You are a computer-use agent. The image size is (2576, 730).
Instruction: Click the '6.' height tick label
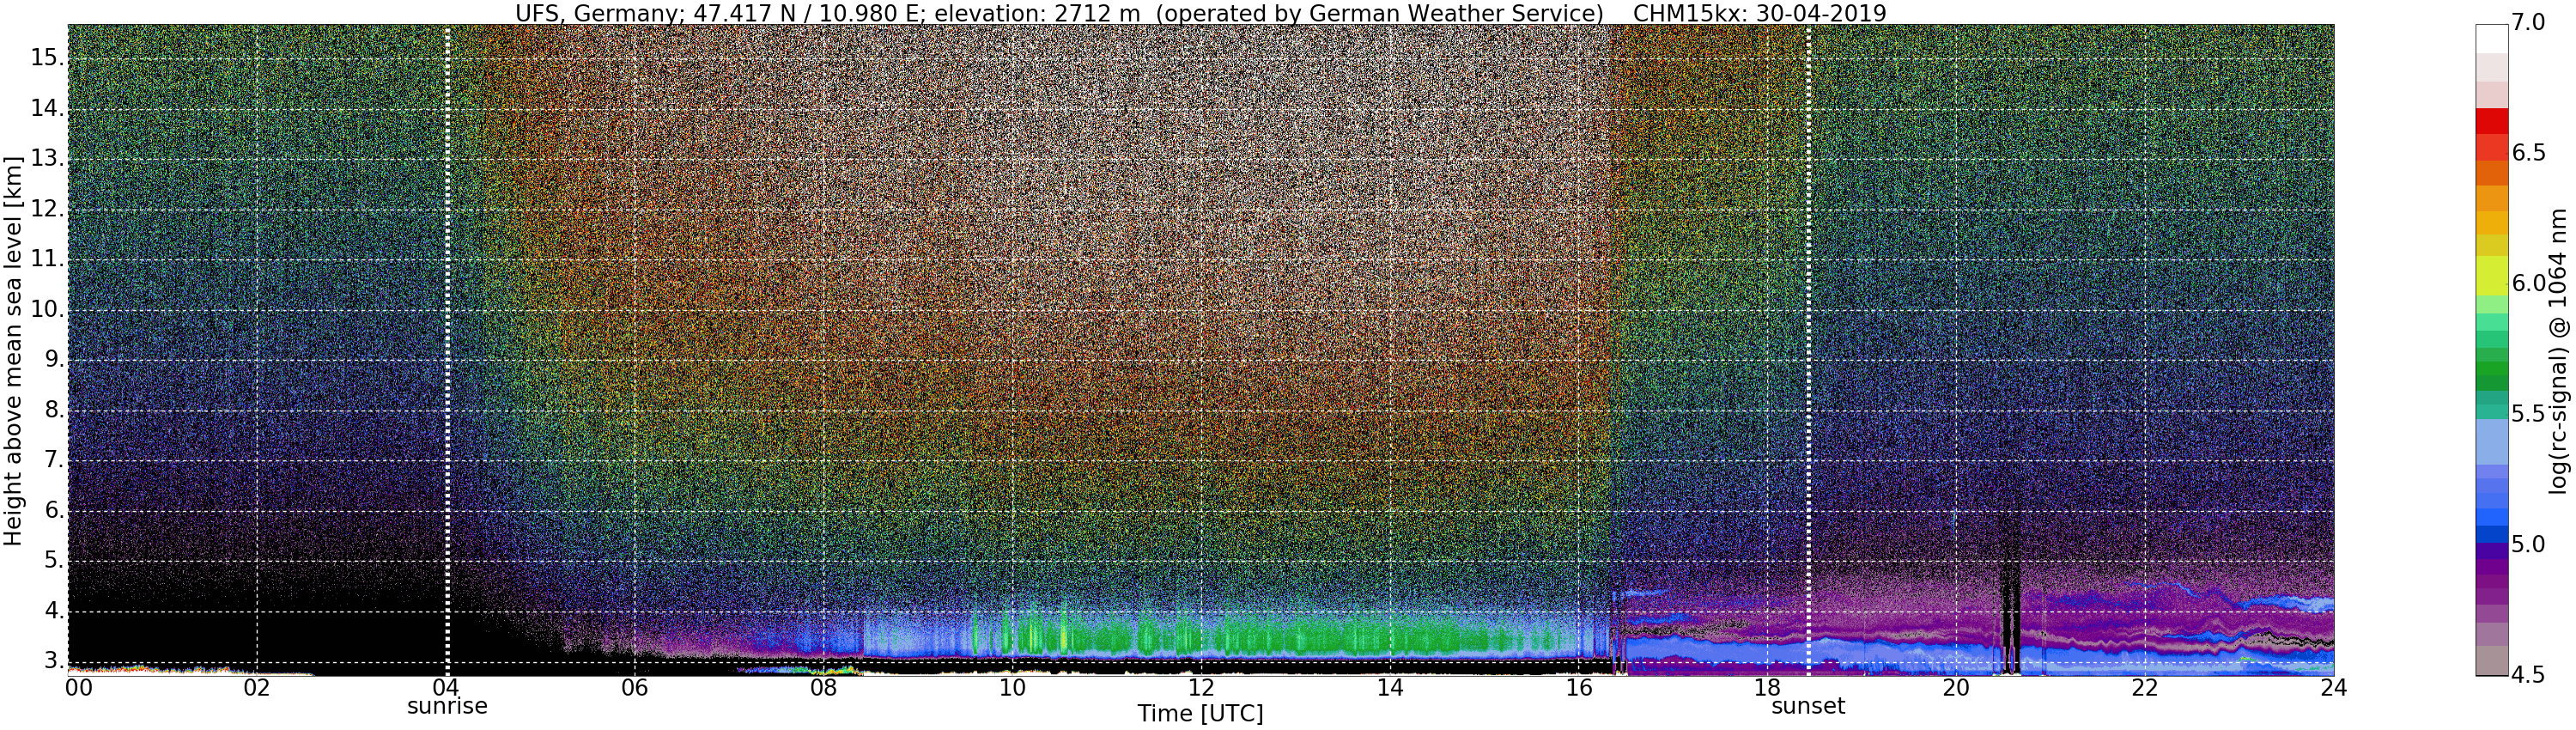pyautogui.click(x=52, y=510)
